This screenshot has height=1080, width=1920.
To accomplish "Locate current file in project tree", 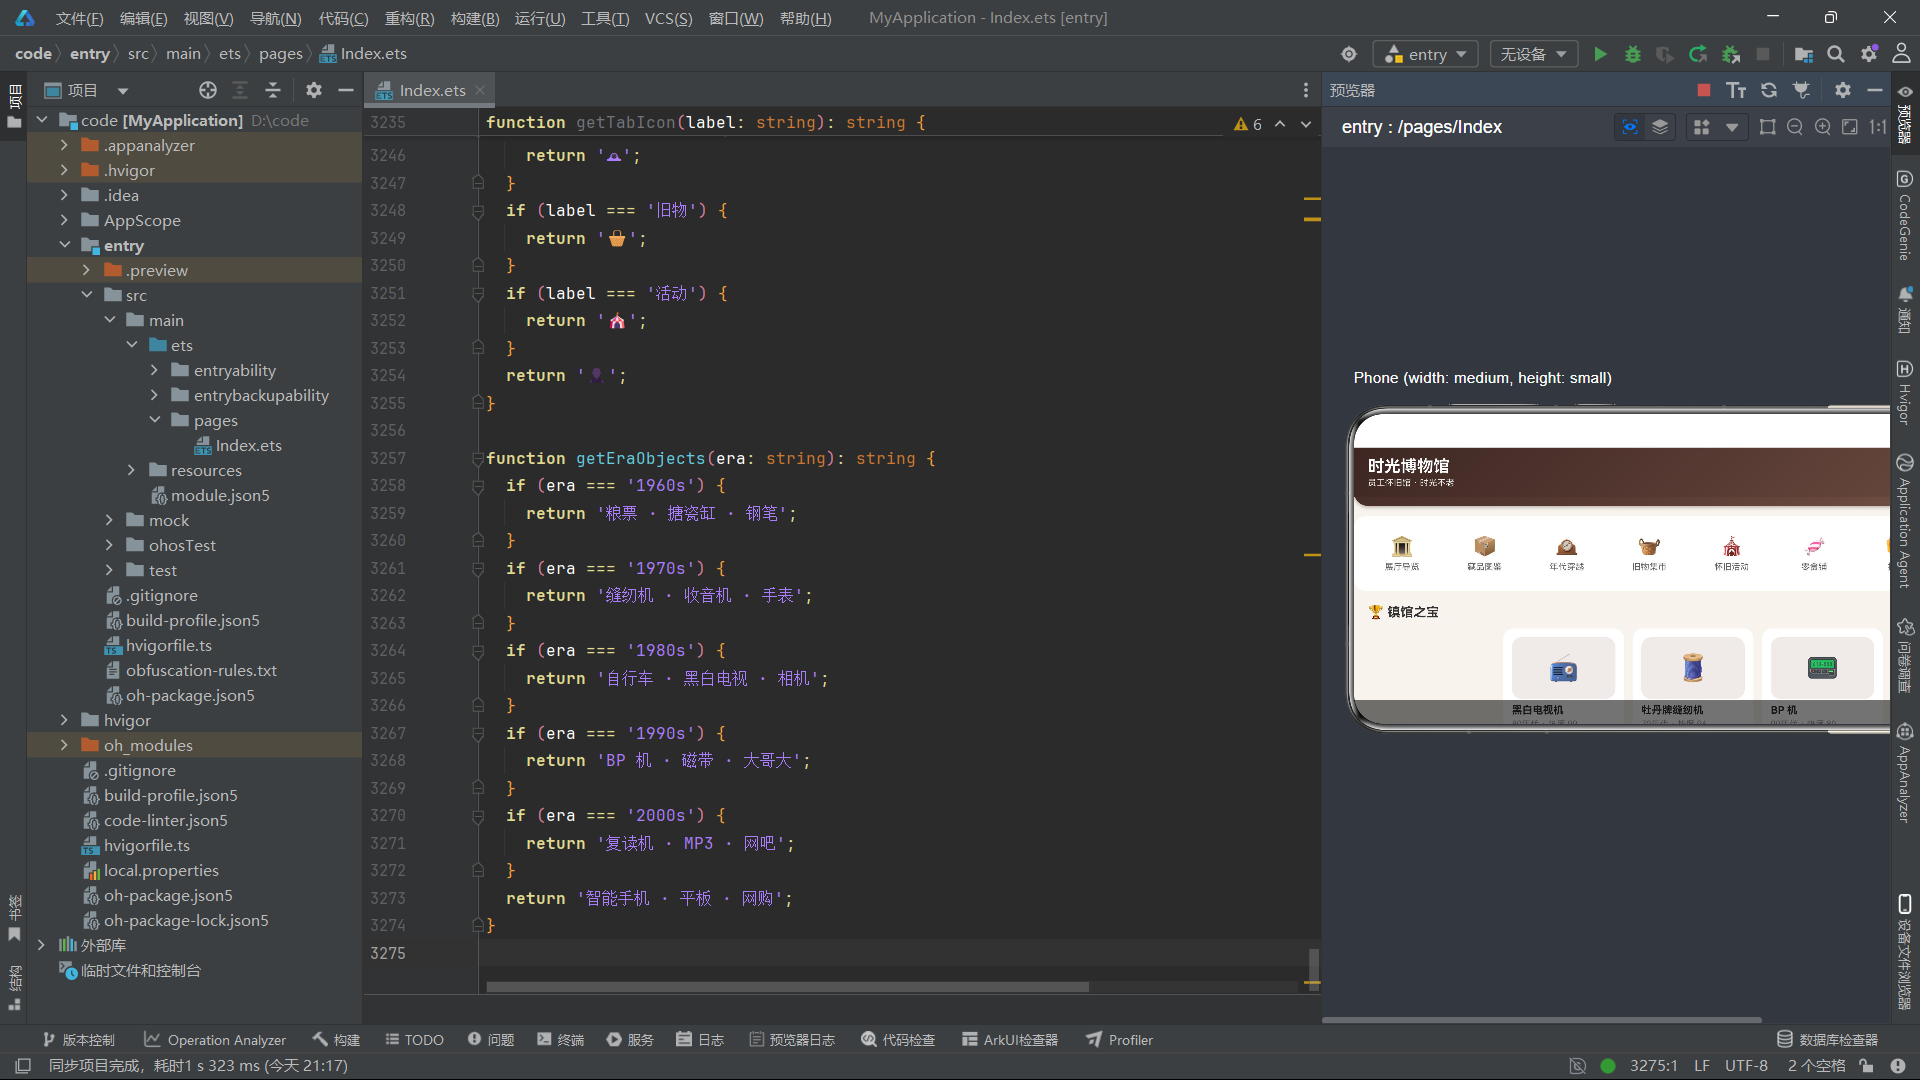I will point(208,90).
